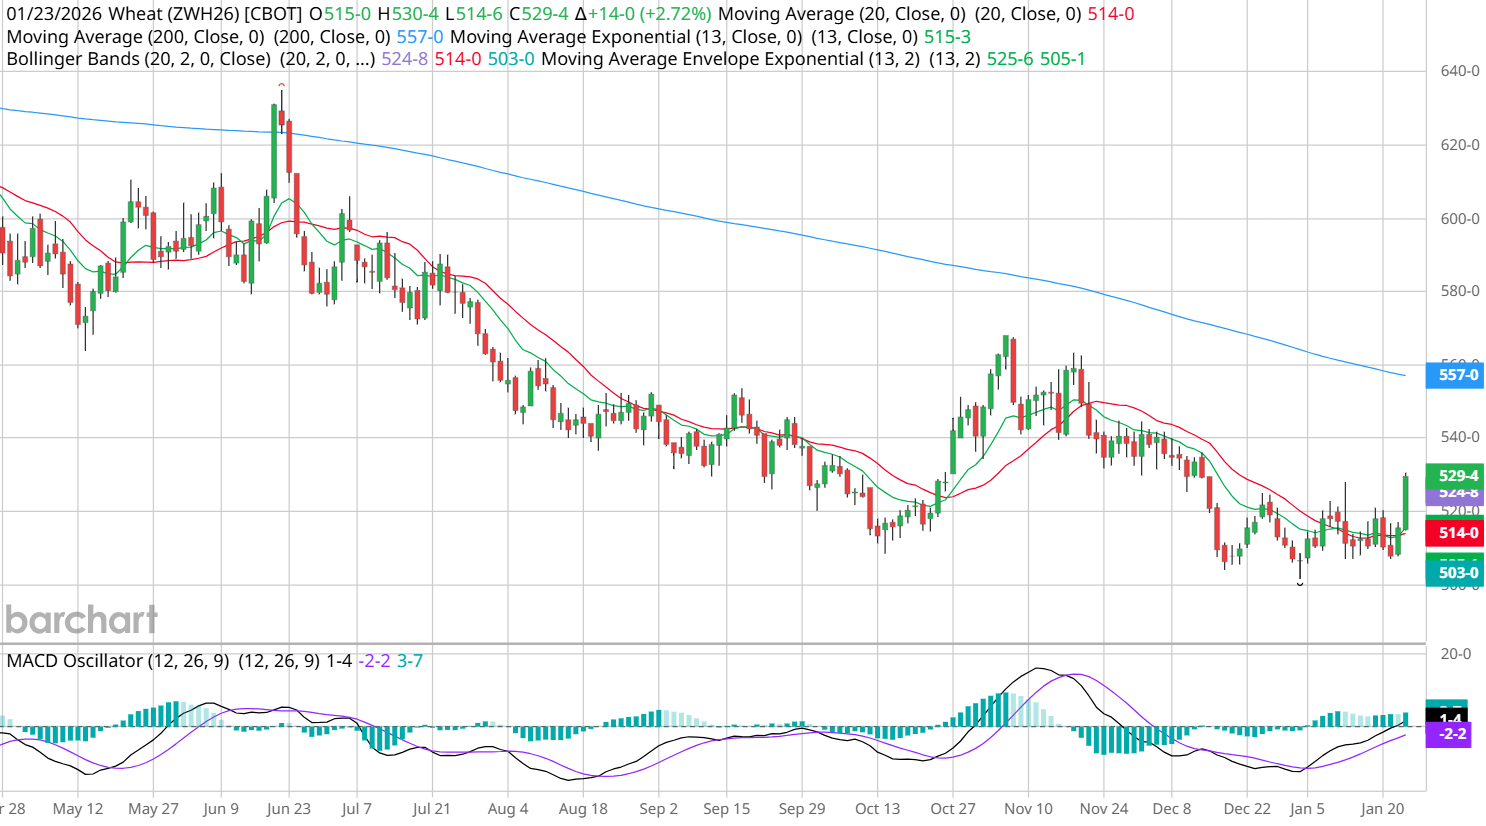The height and width of the screenshot is (826, 1486).
Task: Click the Moving Average Exponential (13, Close, 0) label
Action: [x=626, y=37]
